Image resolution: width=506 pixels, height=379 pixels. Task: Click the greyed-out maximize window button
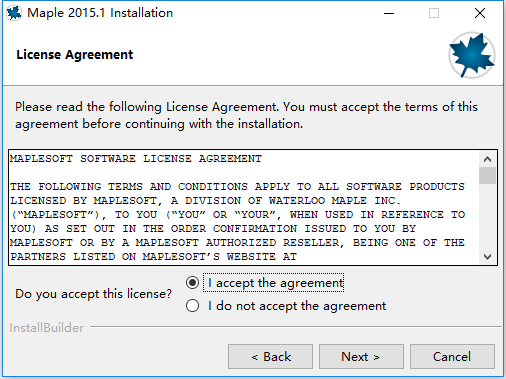tap(434, 13)
